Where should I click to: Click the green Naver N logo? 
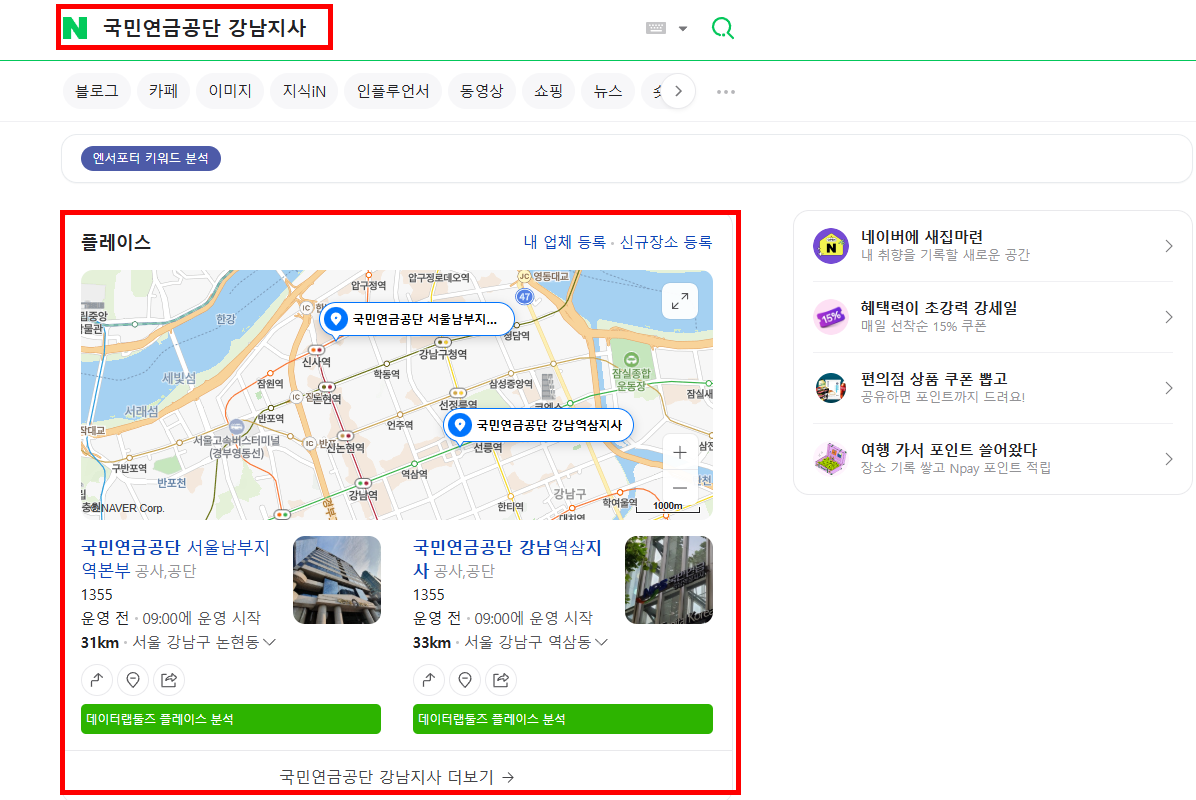click(76, 28)
